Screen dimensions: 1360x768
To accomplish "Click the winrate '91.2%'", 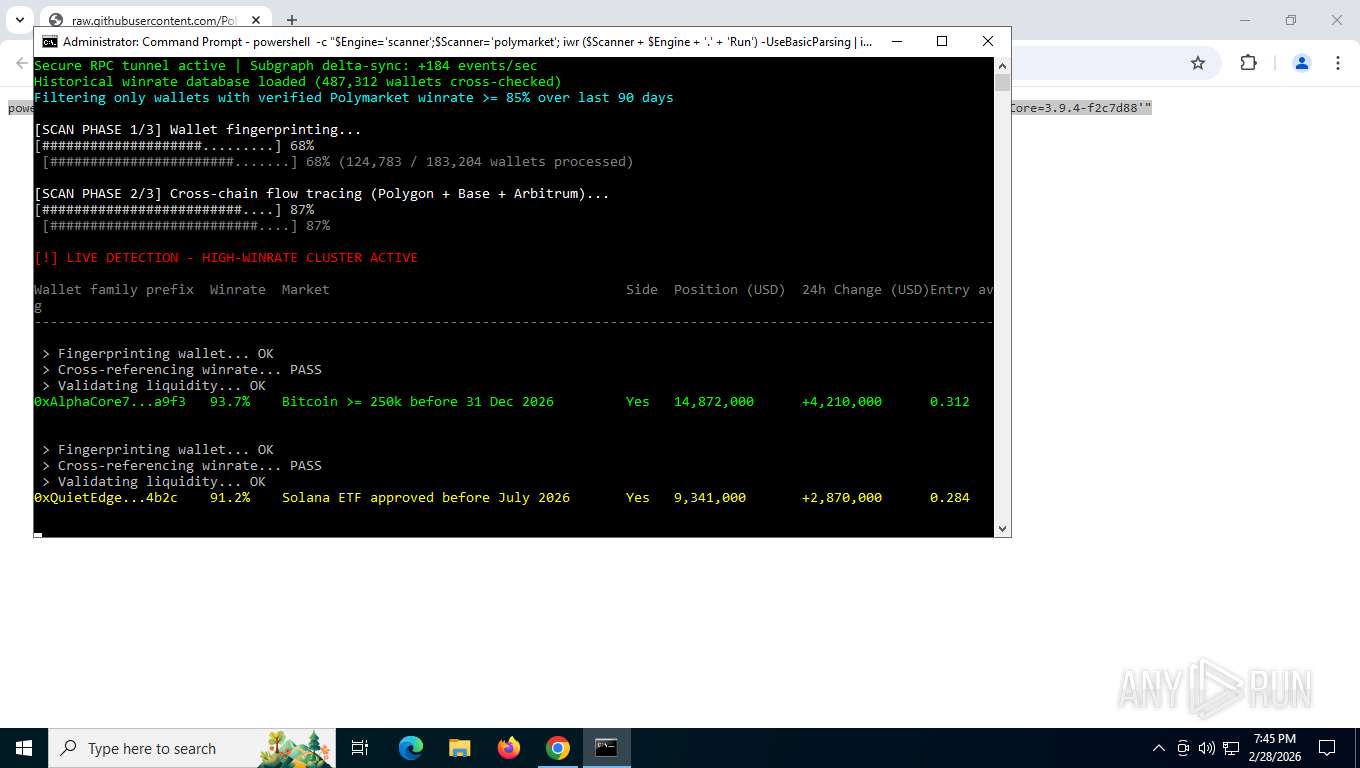I will [x=230, y=498].
